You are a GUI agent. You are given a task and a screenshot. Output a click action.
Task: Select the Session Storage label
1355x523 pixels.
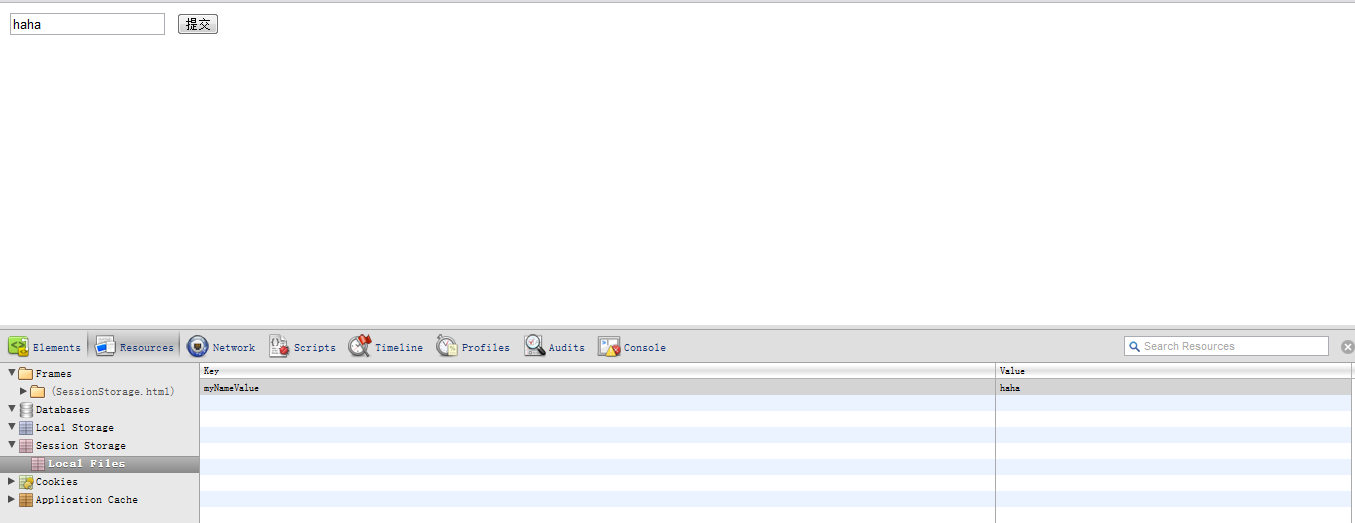[x=81, y=446]
